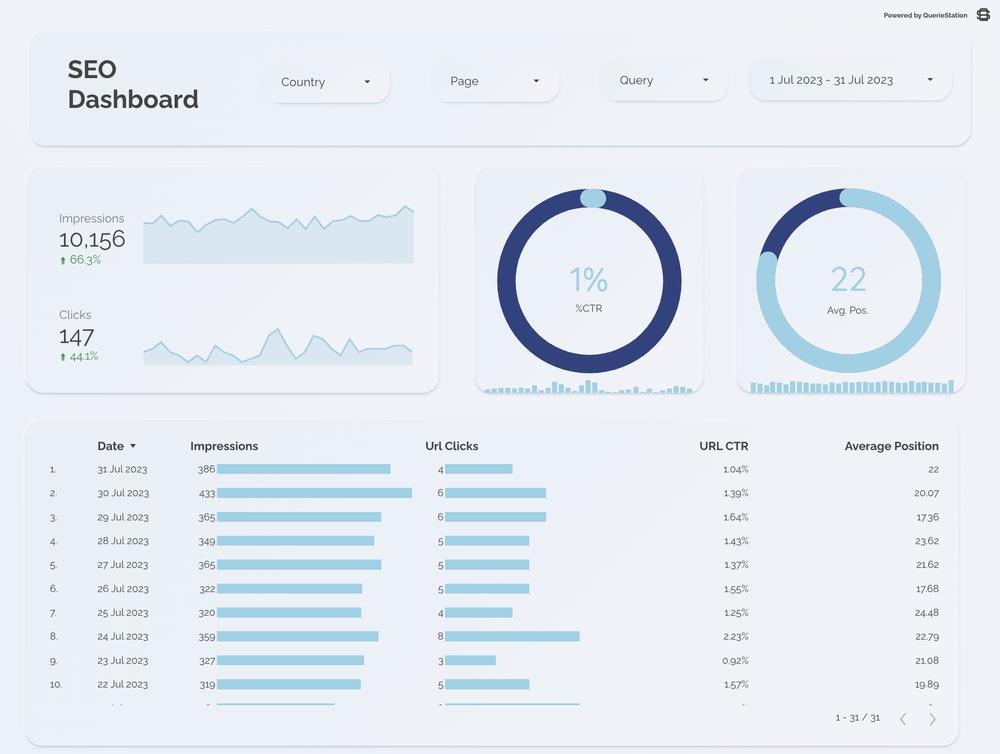Select the 30 Jul 2023 date cell
1000x754 pixels.
pyautogui.click(x=123, y=493)
